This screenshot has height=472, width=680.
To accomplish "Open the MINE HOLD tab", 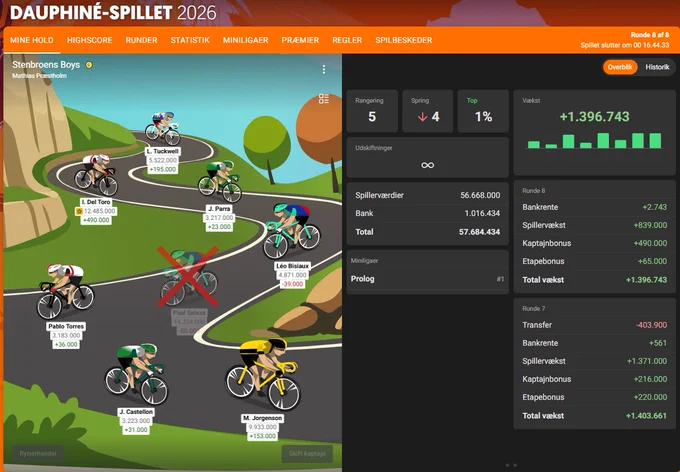I will tap(32, 40).
